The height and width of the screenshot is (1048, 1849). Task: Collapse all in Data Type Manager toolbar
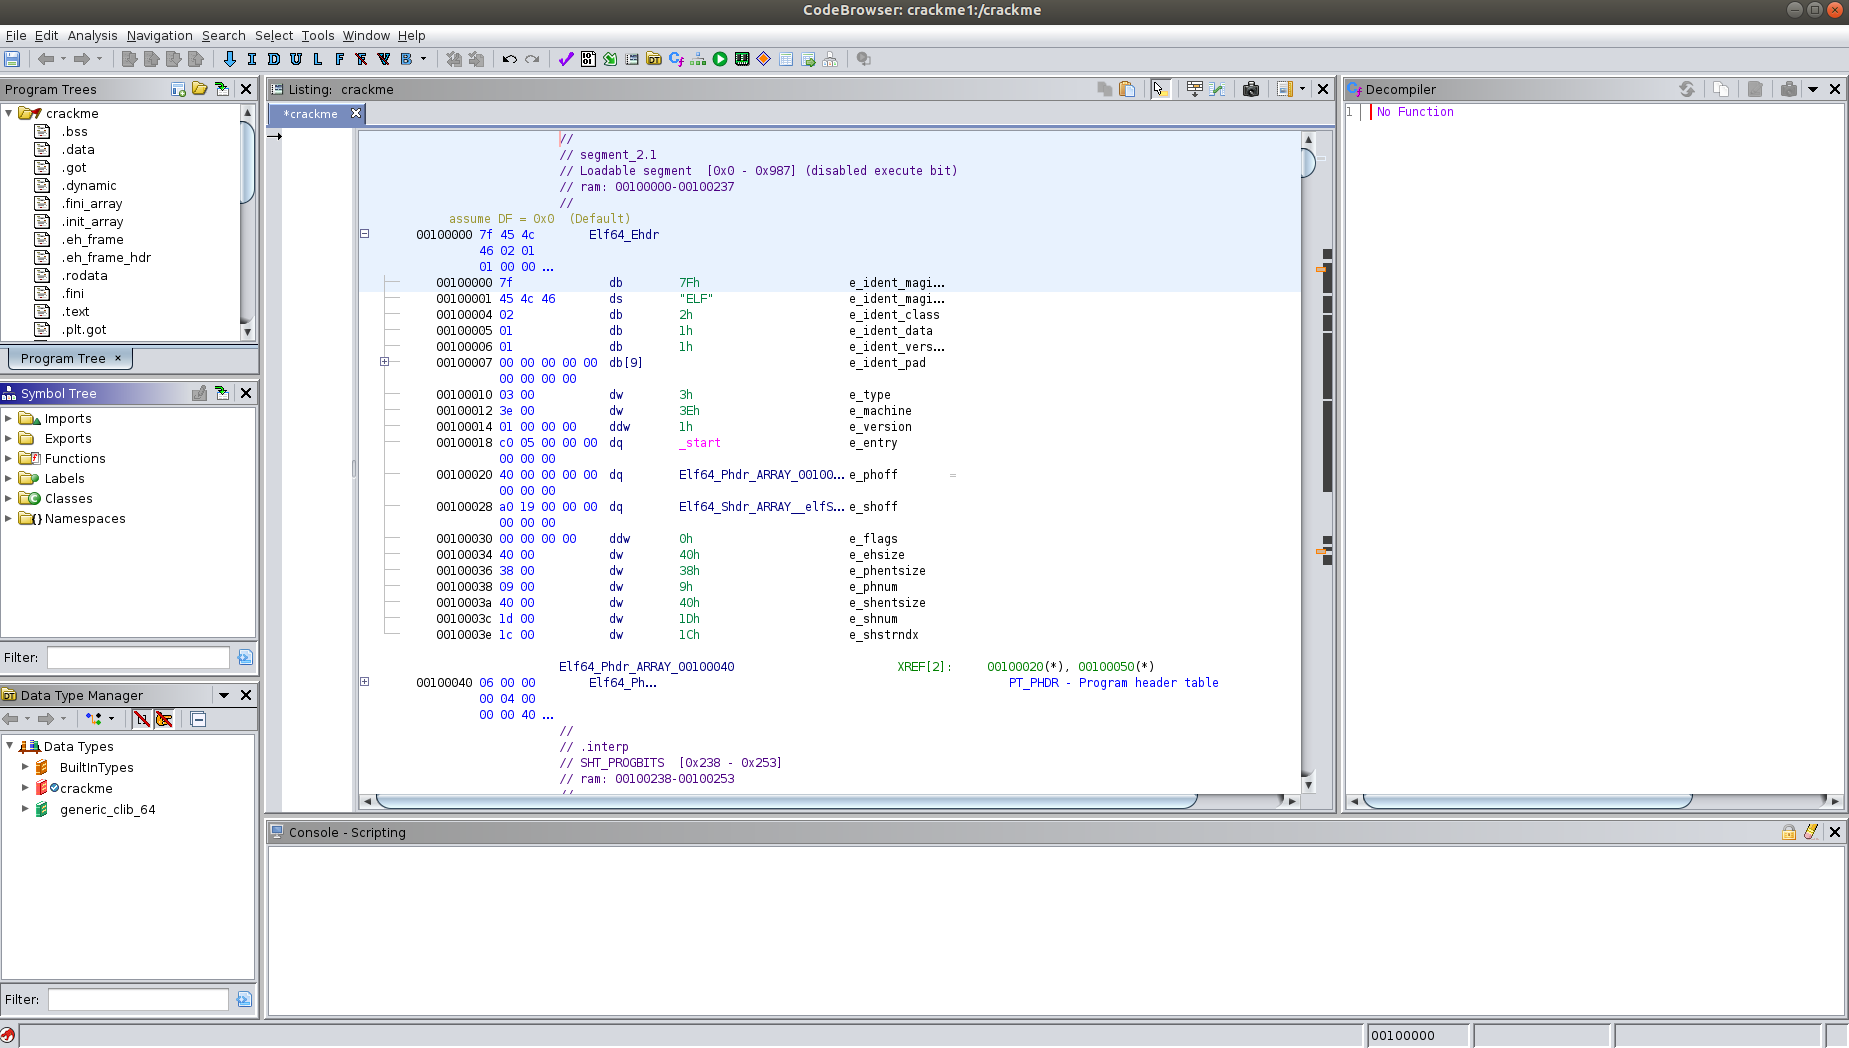tap(198, 719)
